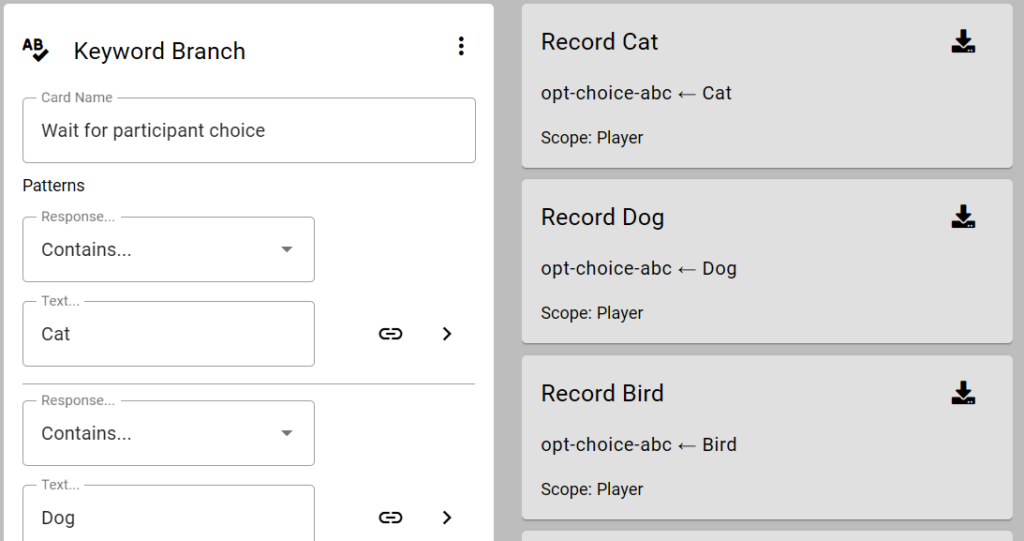Click the Record Dog download icon
Image resolution: width=1024 pixels, height=541 pixels.
pyautogui.click(x=962, y=217)
